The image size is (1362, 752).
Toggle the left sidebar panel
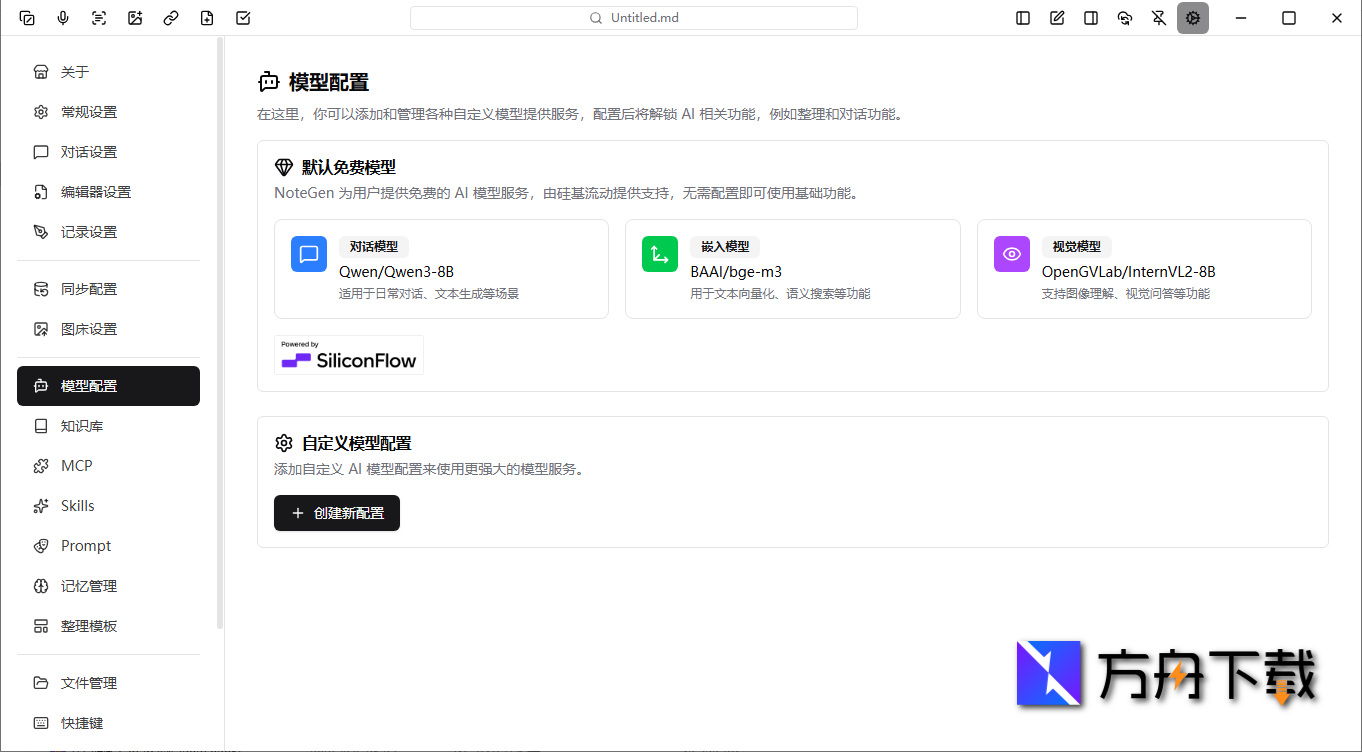pyautogui.click(x=1021, y=17)
